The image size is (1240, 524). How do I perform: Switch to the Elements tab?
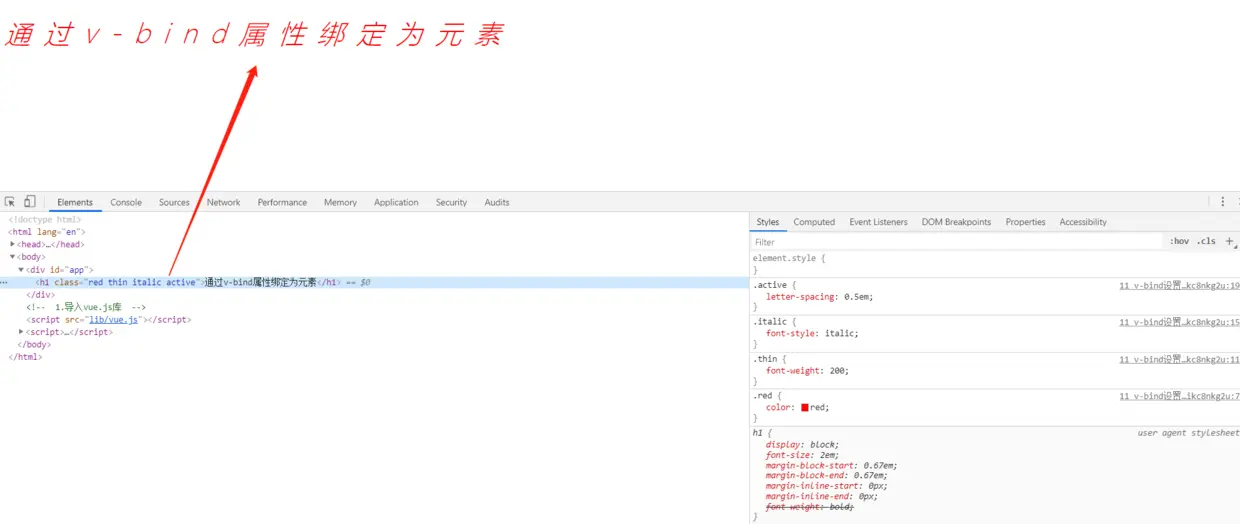tap(75, 202)
